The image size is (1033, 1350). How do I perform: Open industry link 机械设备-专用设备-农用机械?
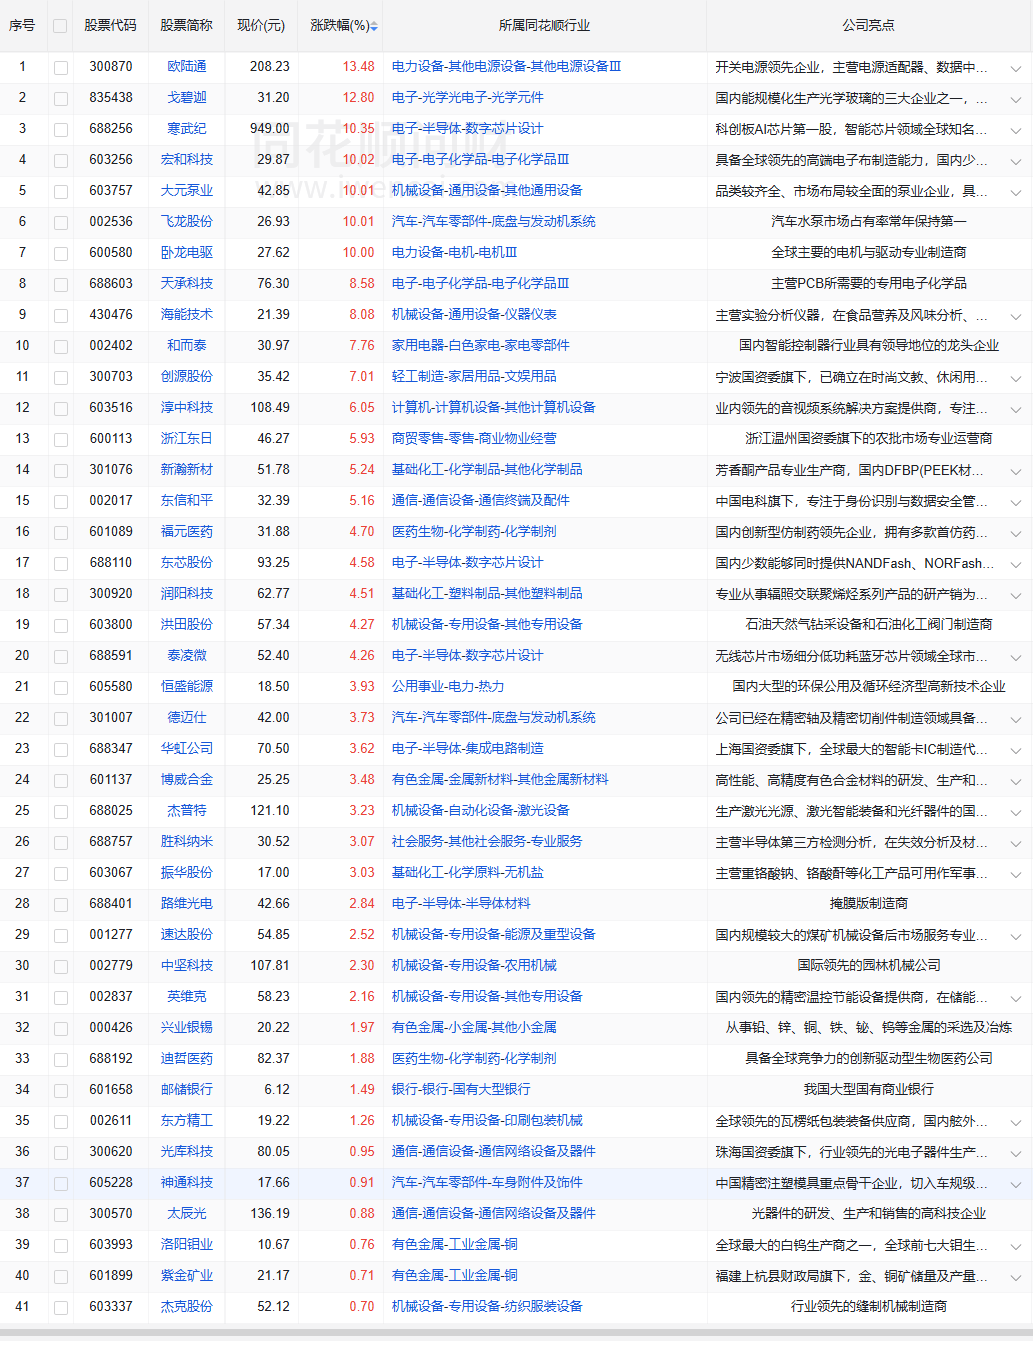point(474,965)
